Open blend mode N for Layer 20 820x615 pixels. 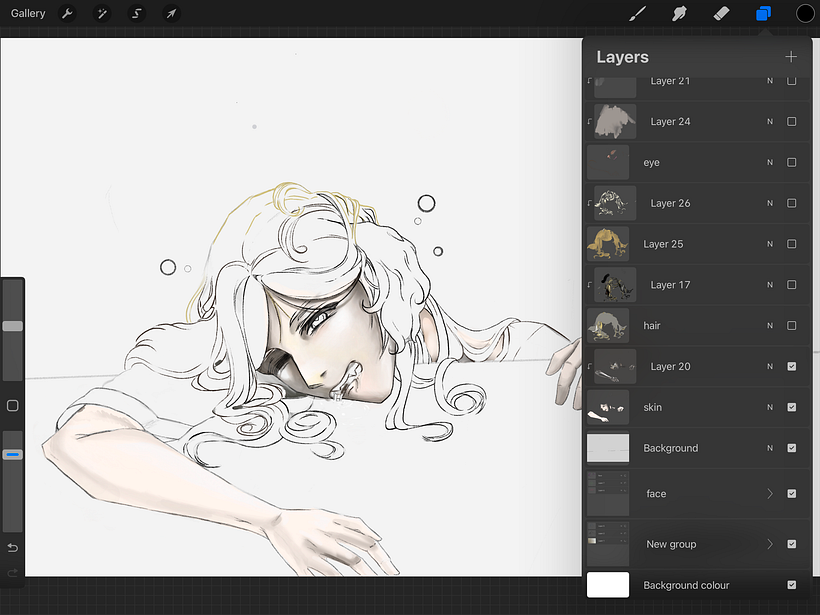pyautogui.click(x=770, y=366)
